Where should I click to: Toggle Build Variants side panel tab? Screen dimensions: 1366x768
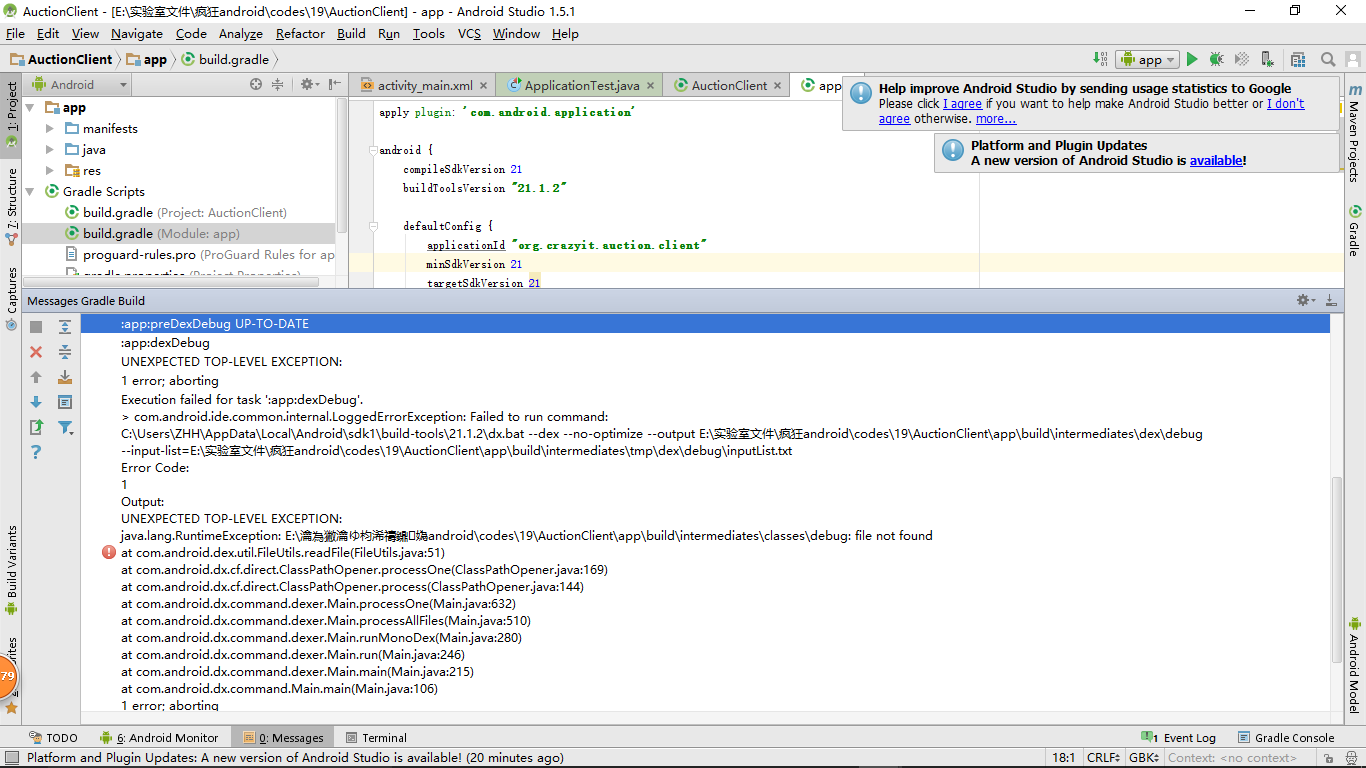(x=12, y=570)
